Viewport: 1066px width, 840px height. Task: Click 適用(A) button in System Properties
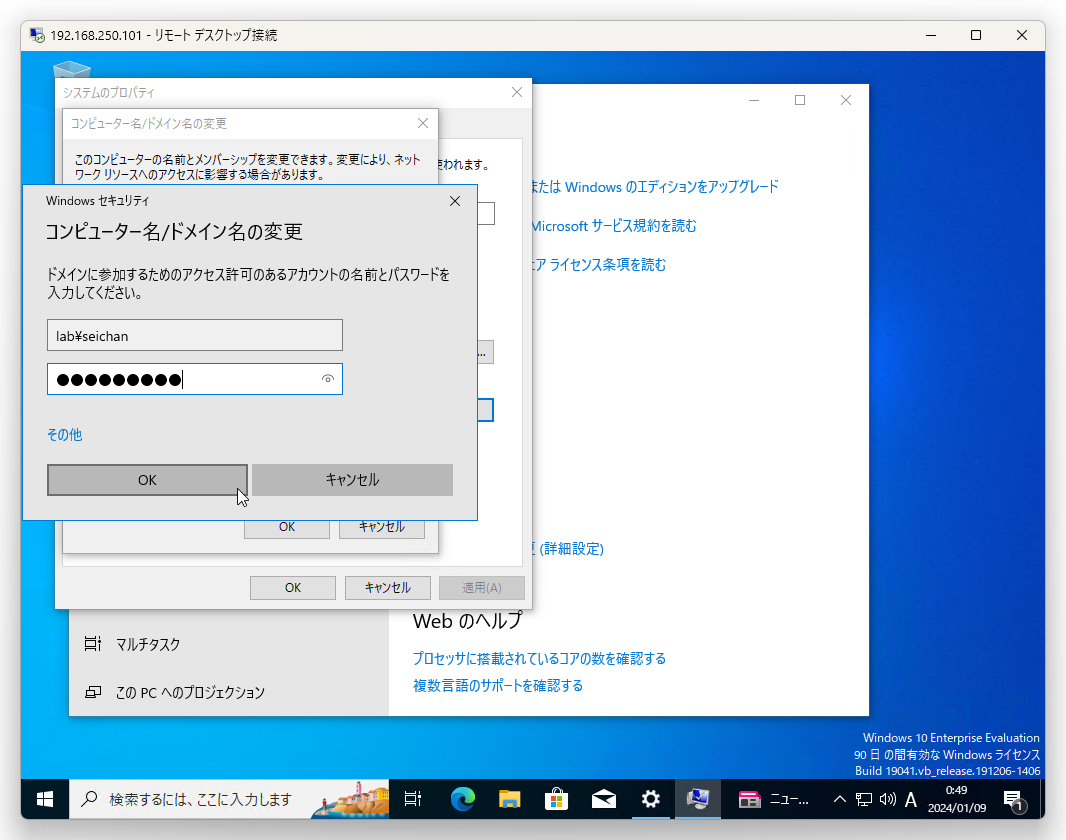(x=482, y=588)
